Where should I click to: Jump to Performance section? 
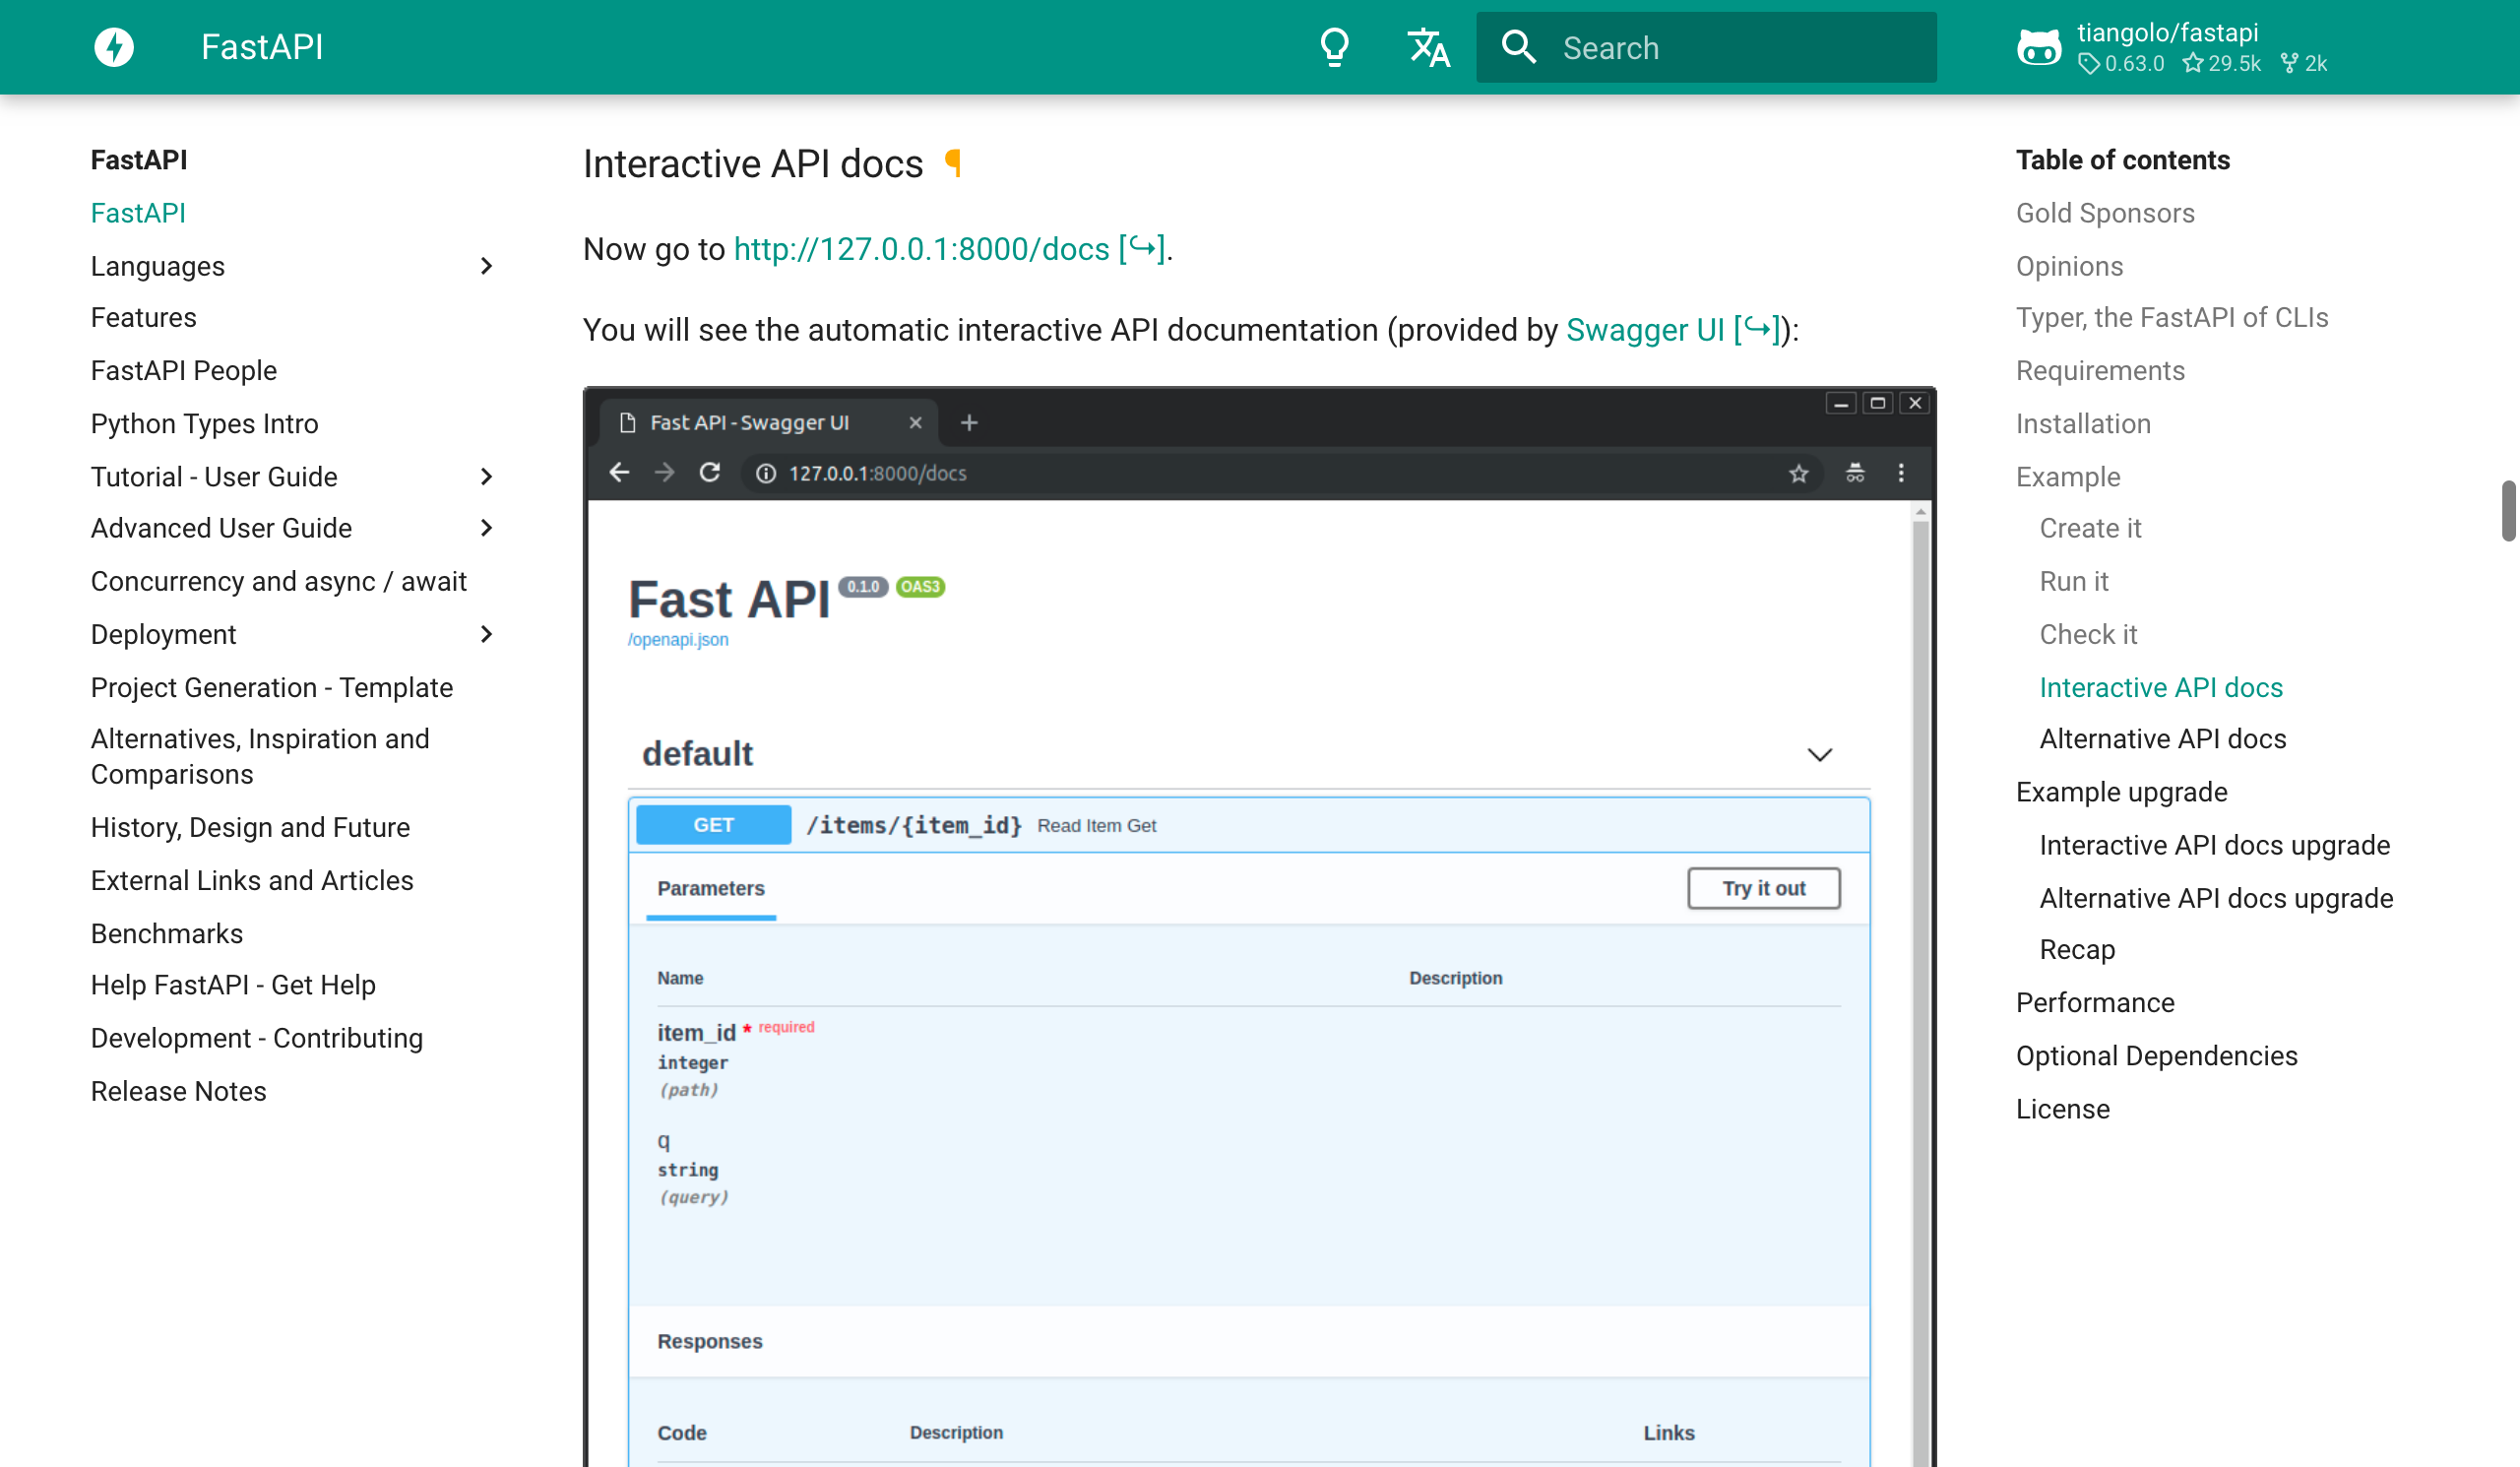tap(2095, 1002)
